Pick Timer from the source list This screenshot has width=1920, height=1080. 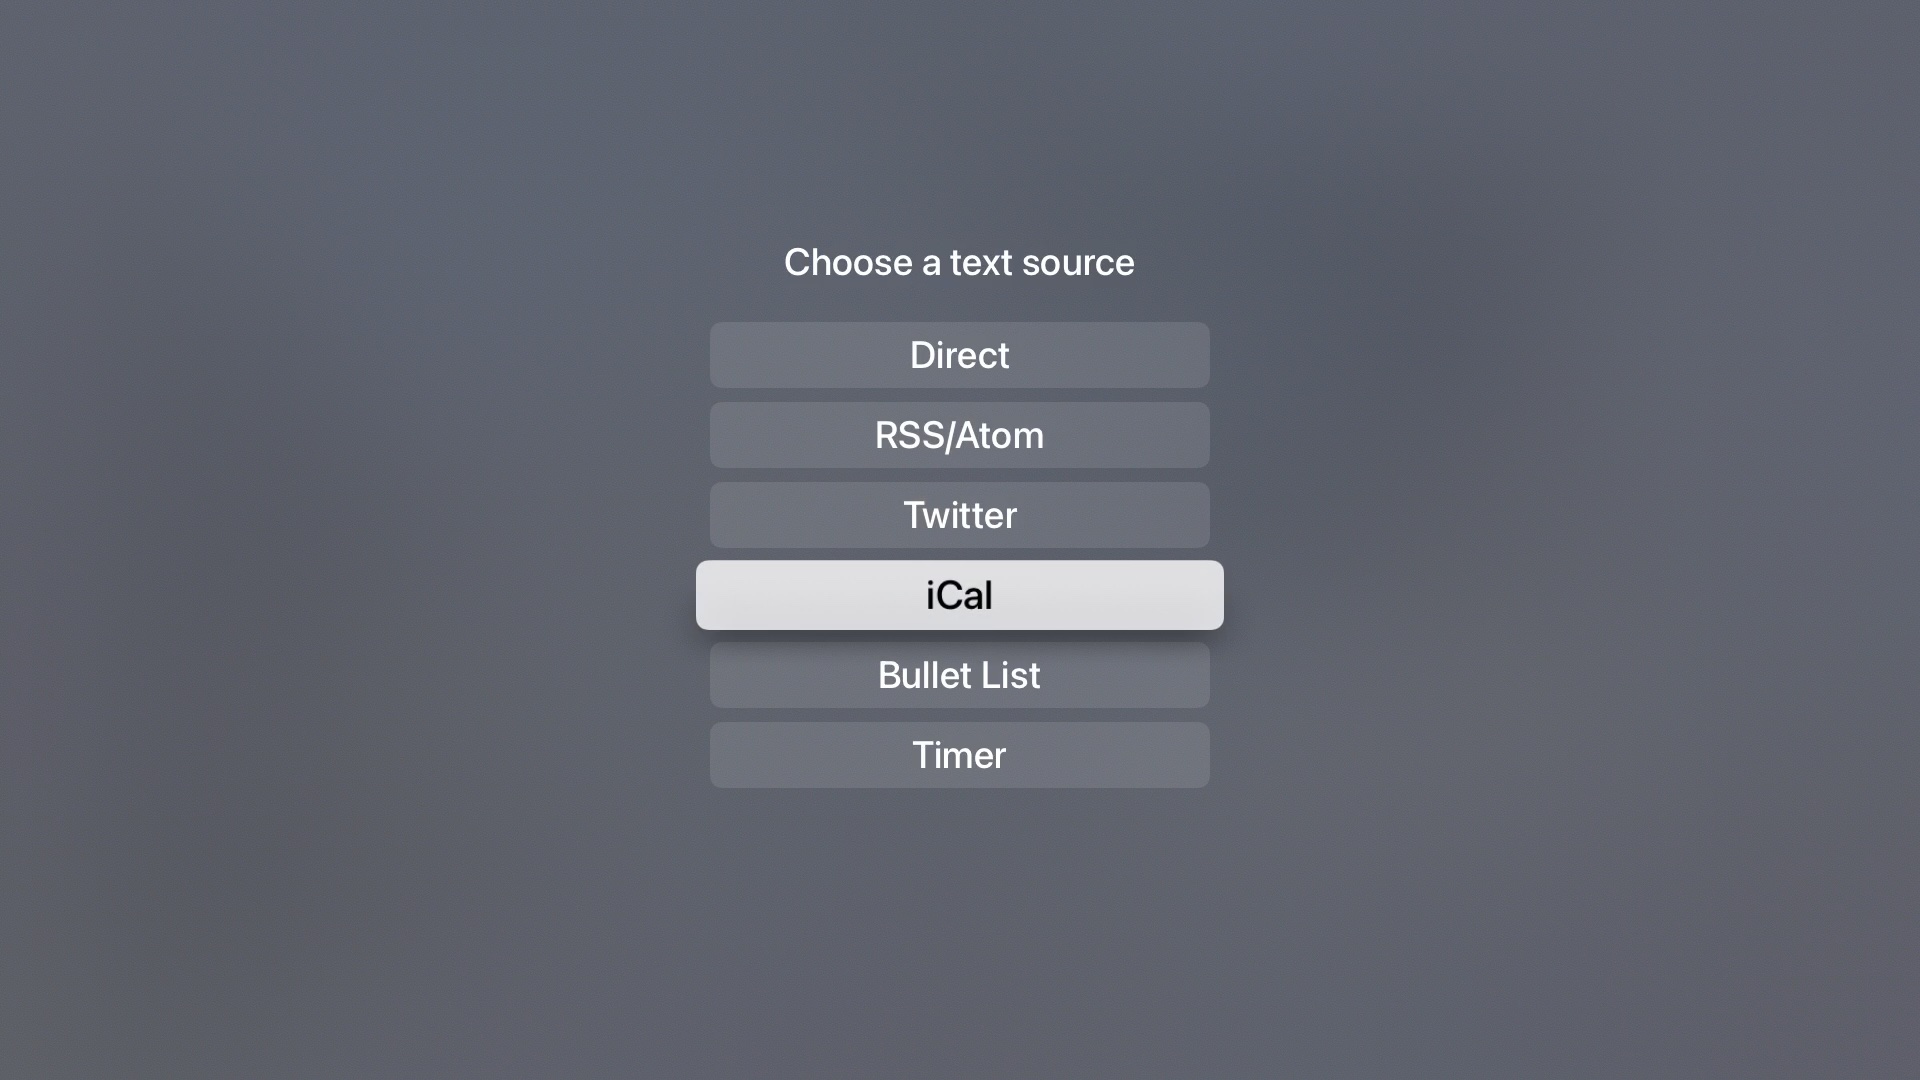(x=959, y=755)
